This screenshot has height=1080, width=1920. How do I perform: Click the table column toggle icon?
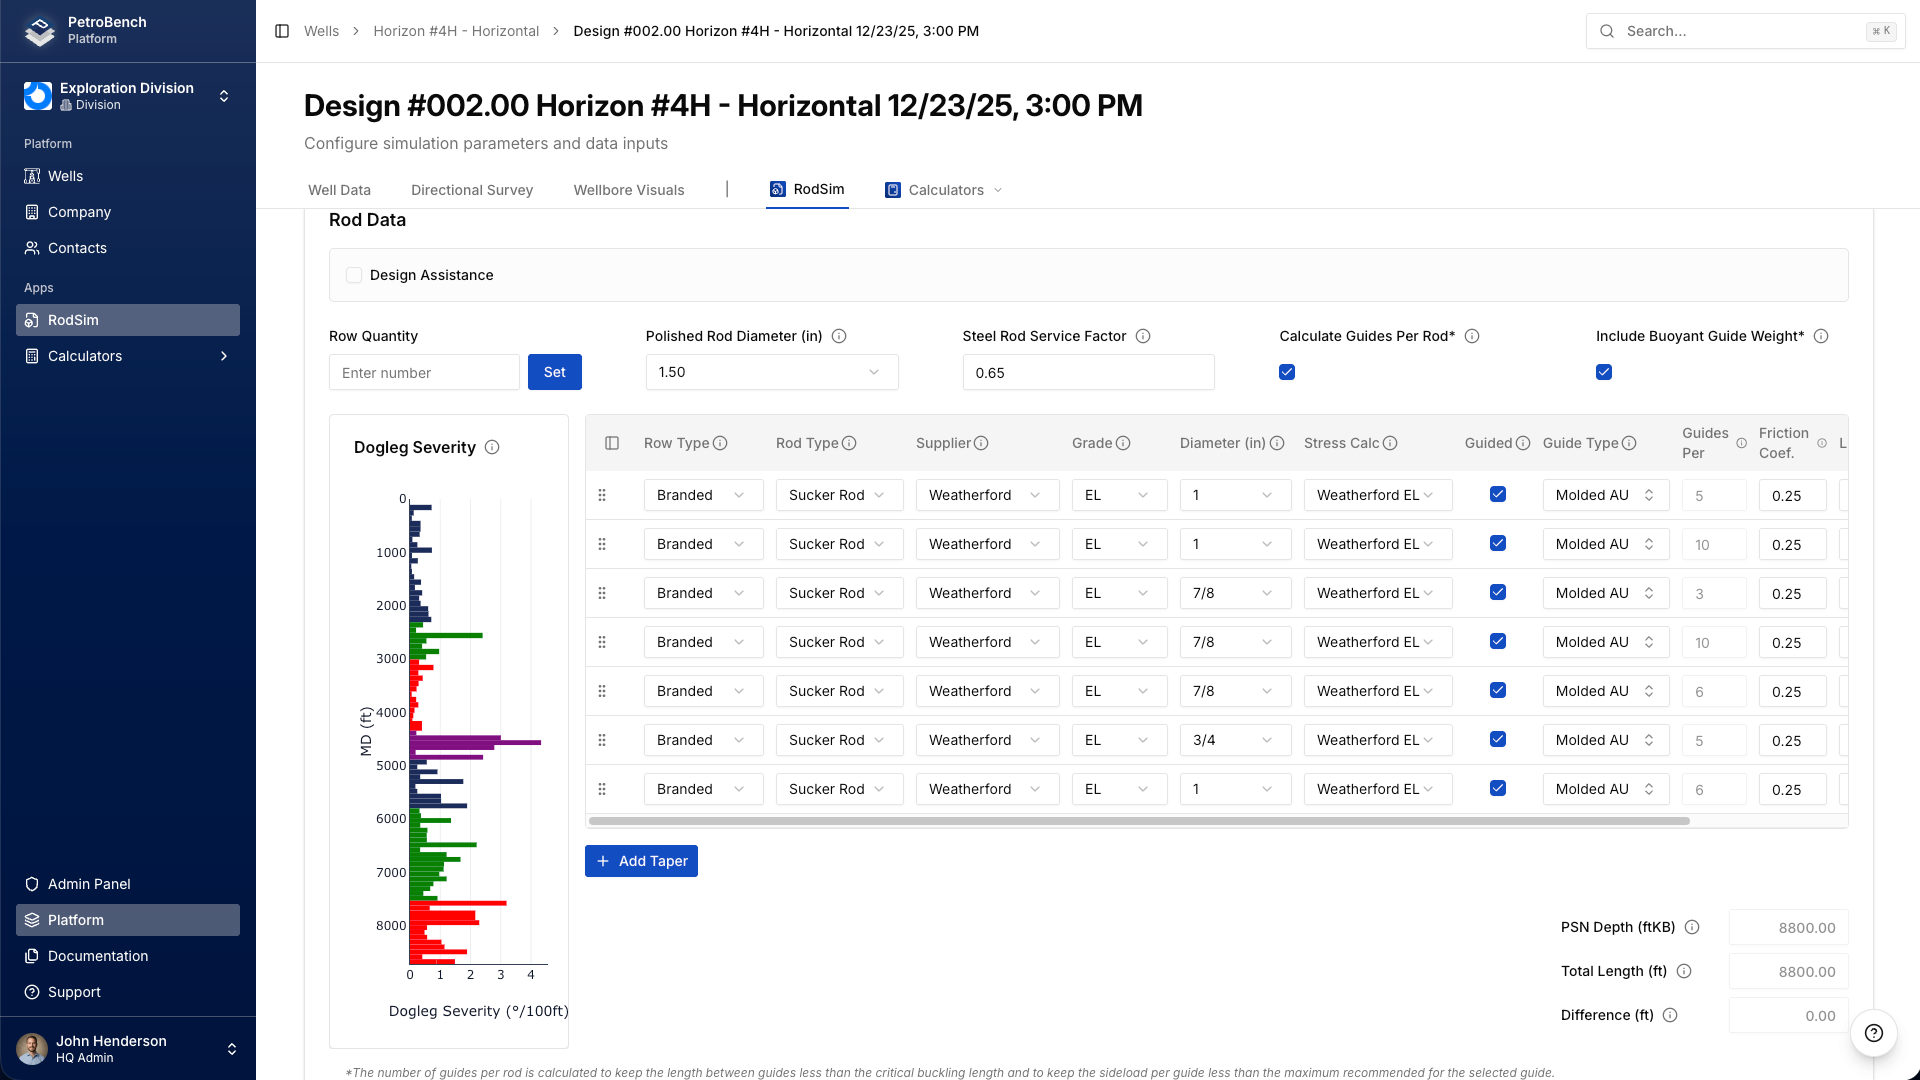(612, 443)
